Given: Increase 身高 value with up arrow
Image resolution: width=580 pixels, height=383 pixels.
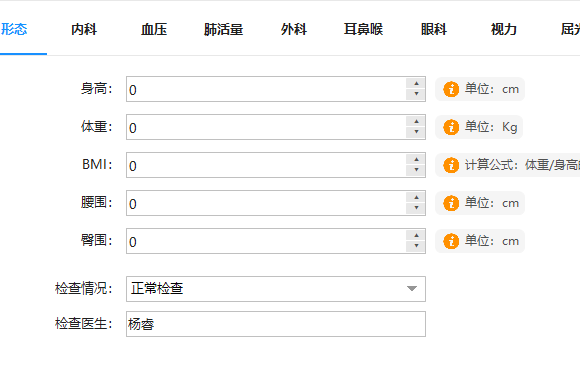Looking at the screenshot, I should [416, 84].
